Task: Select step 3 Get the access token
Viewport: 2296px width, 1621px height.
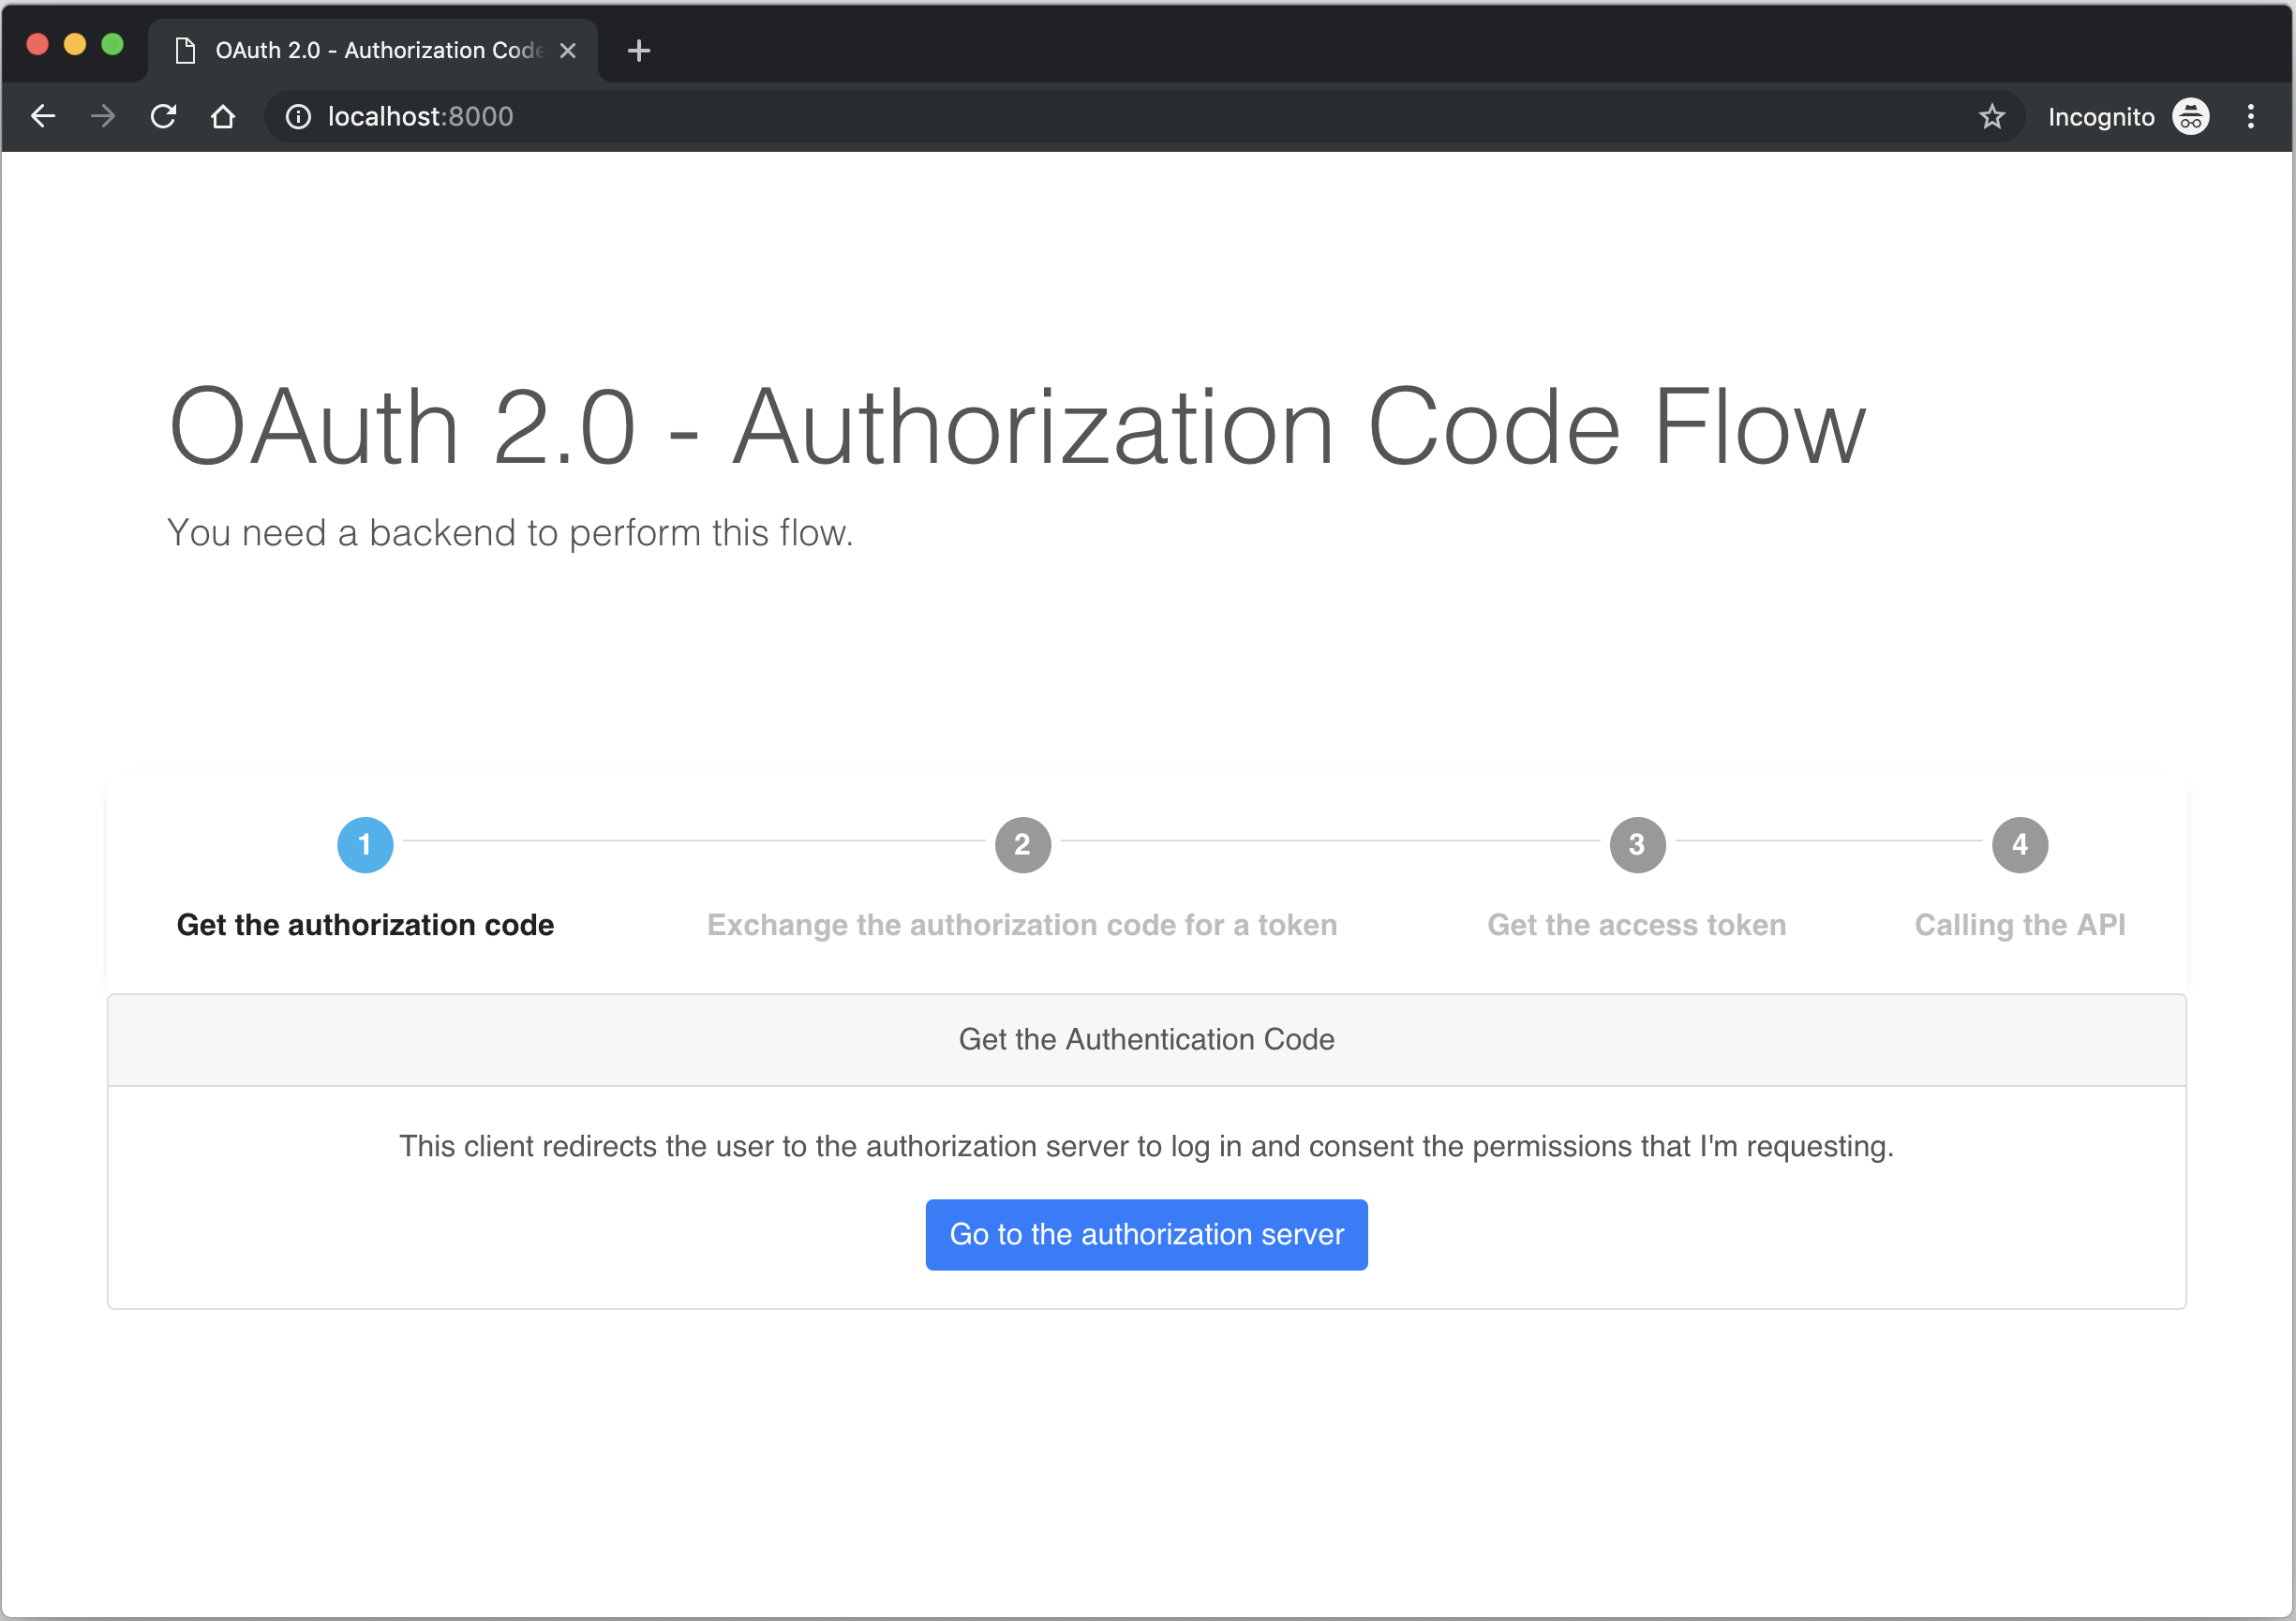Action: [x=1637, y=844]
